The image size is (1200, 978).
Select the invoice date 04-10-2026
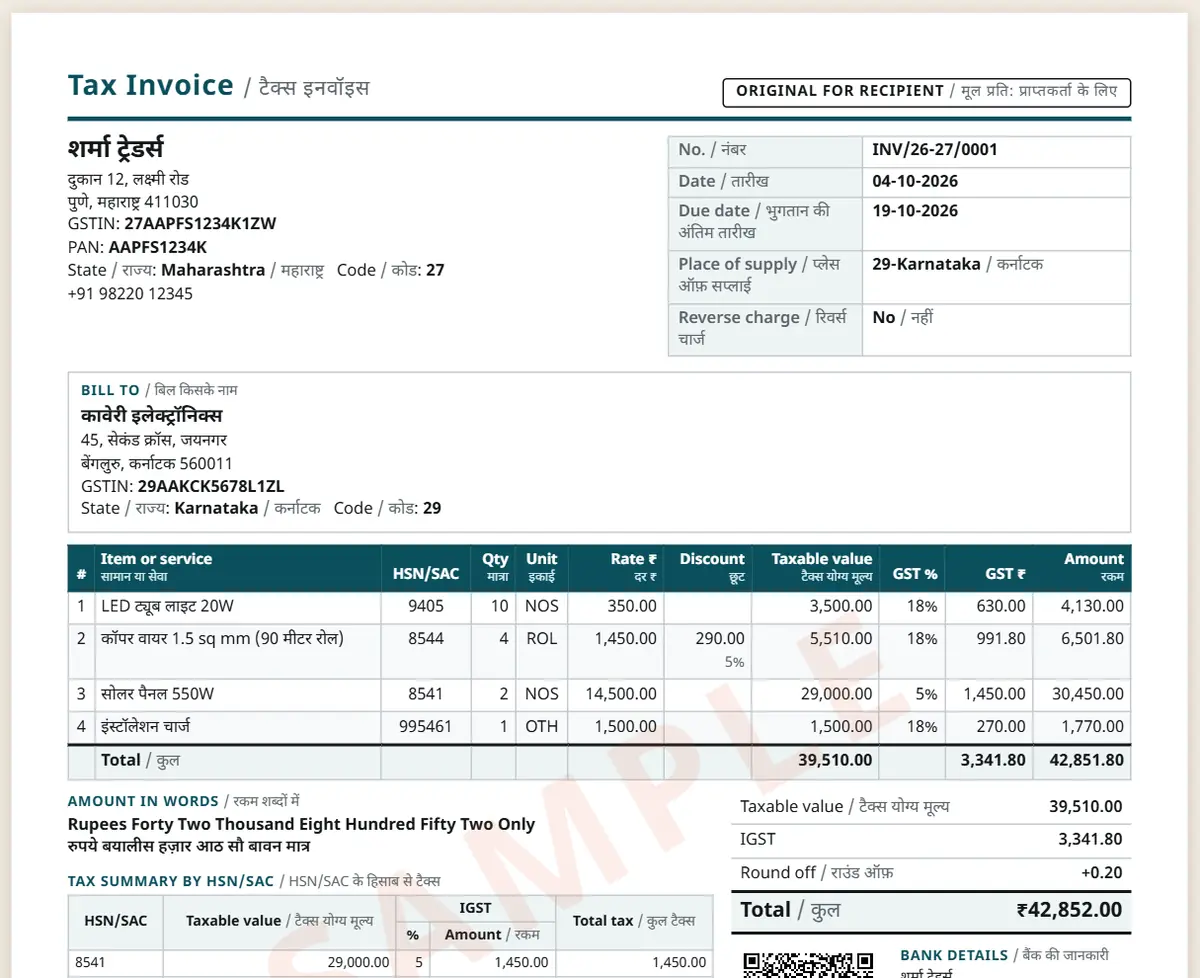tap(915, 181)
